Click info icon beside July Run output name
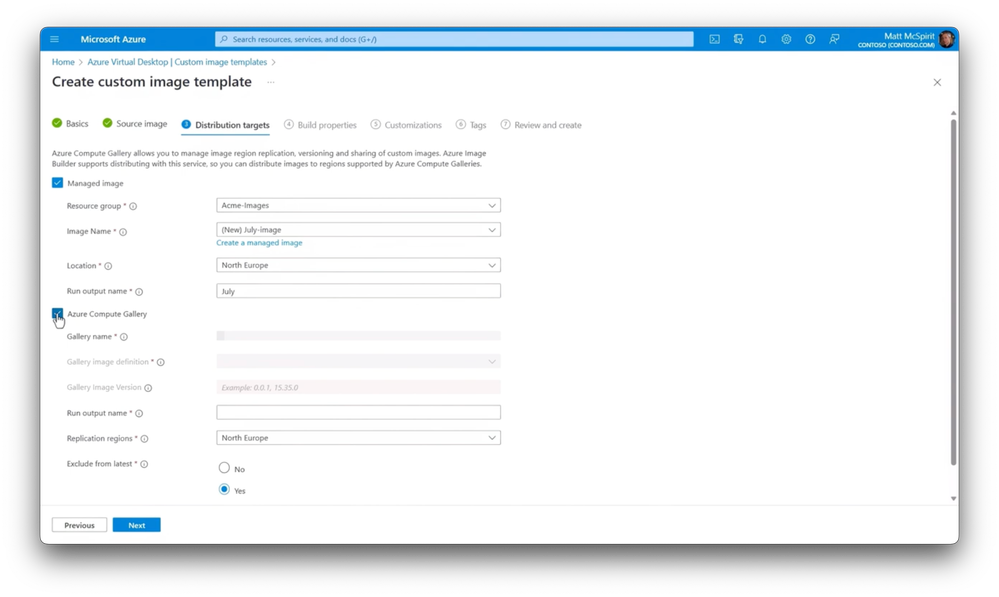This screenshot has height=597, width=999. (x=139, y=292)
